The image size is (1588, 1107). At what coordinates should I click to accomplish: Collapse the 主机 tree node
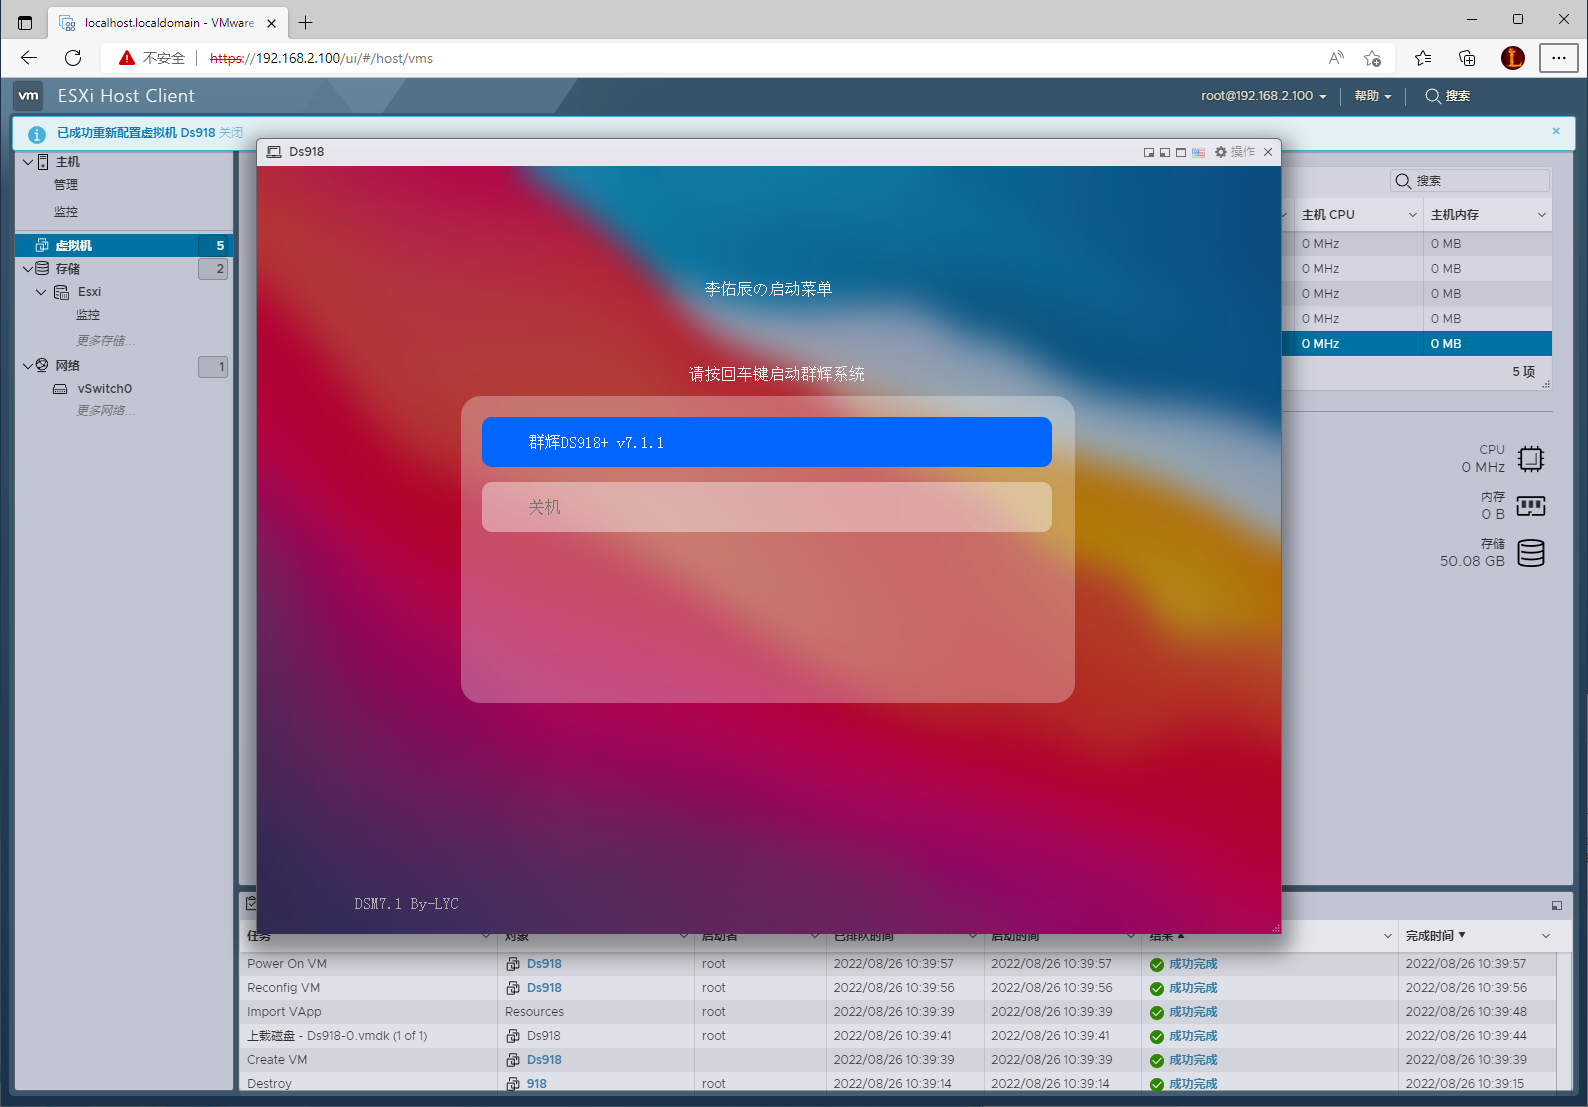[x=28, y=162]
